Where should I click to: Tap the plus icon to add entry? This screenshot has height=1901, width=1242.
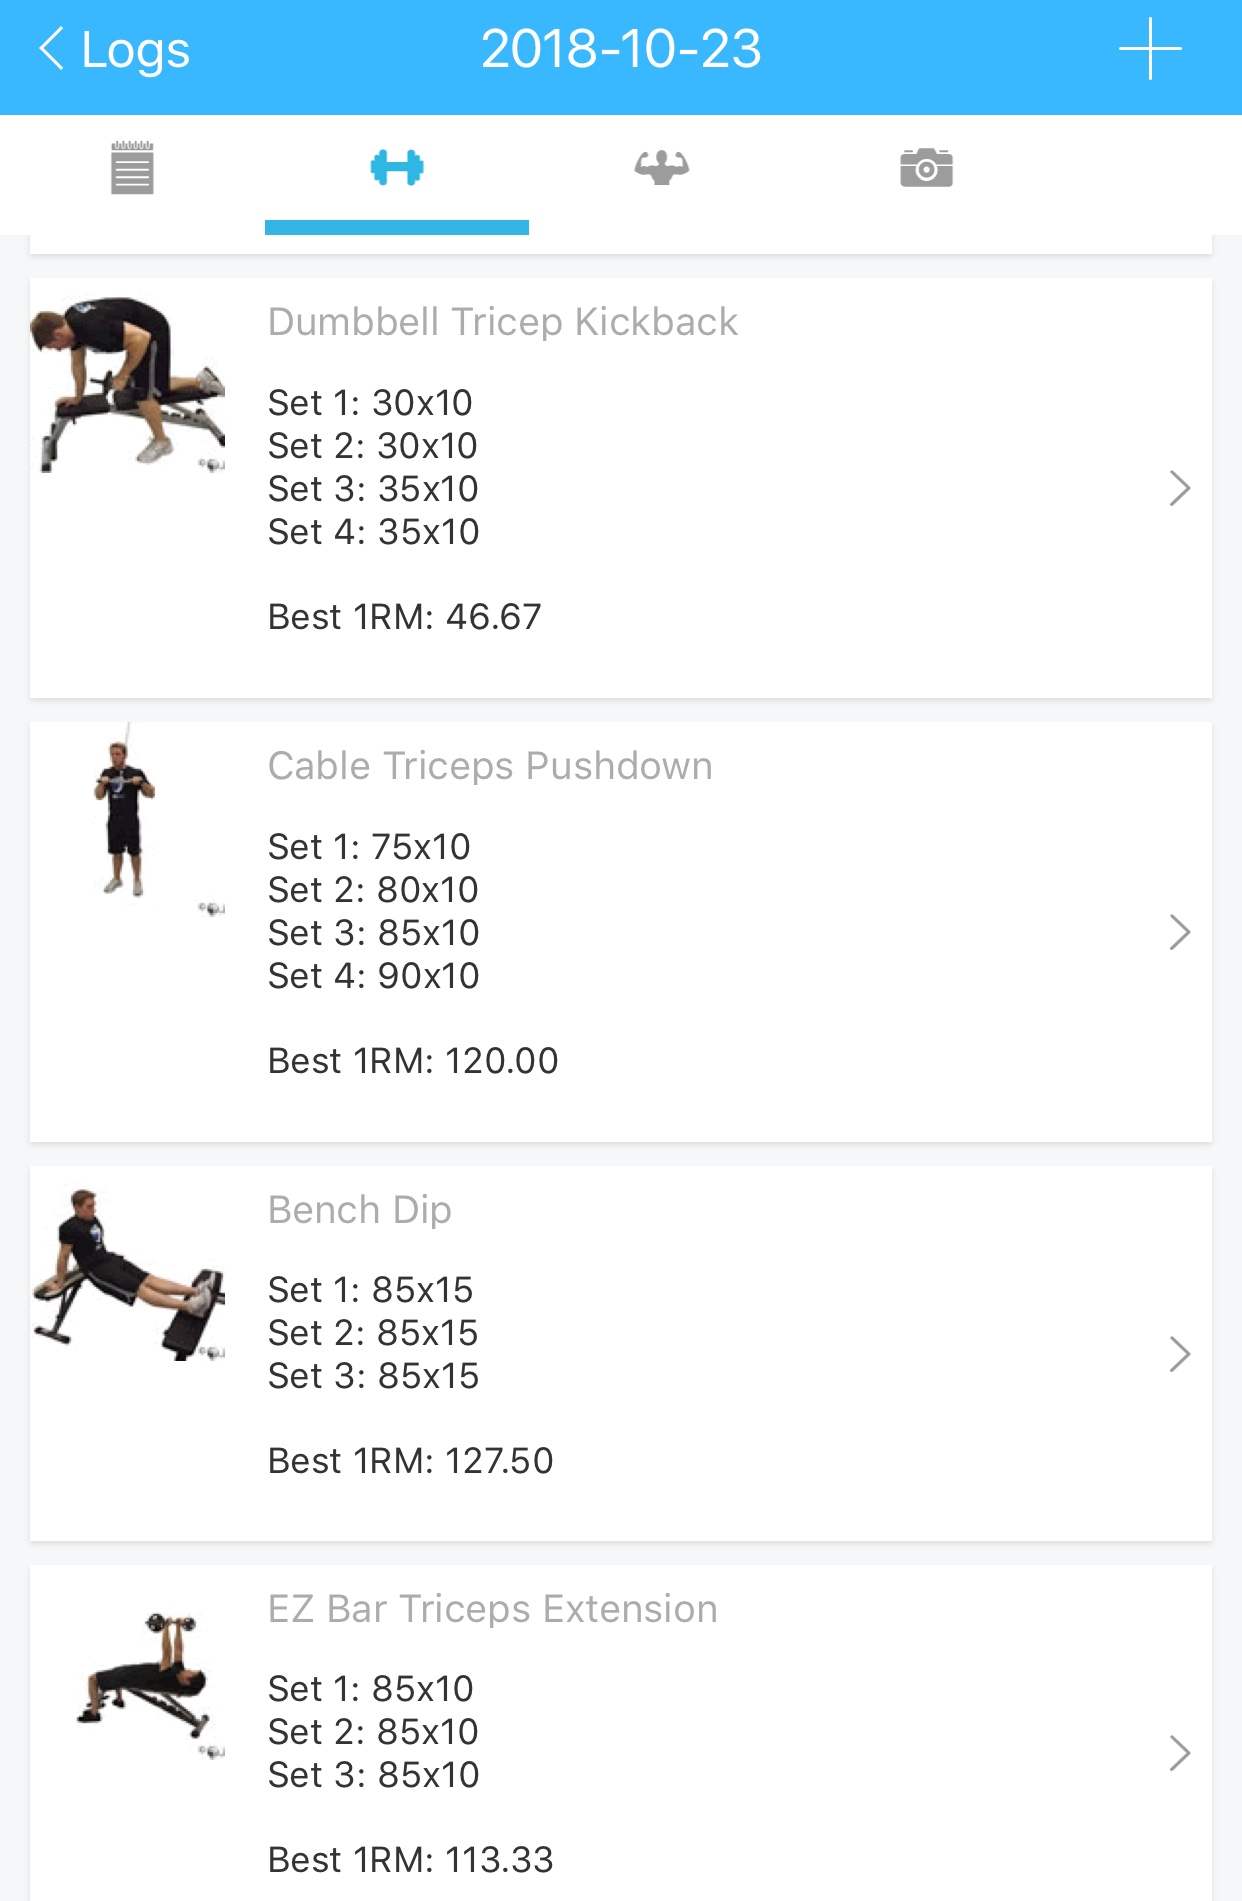point(1150,49)
